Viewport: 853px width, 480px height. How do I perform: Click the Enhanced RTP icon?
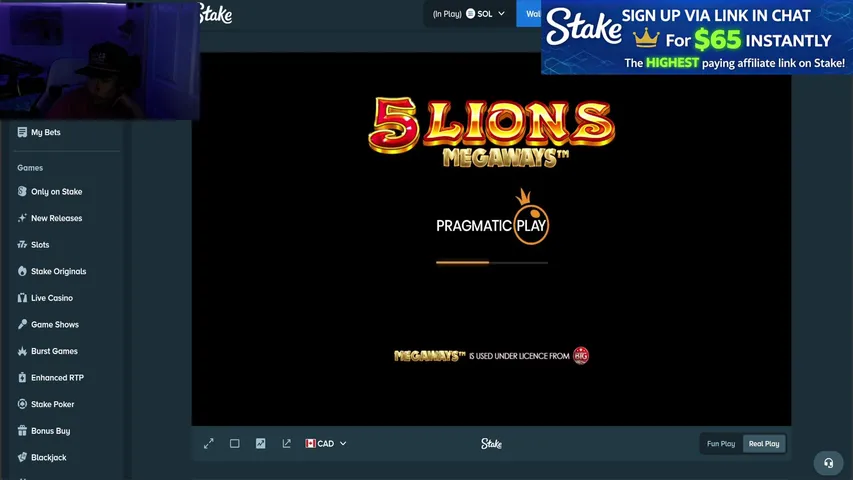[22, 378]
